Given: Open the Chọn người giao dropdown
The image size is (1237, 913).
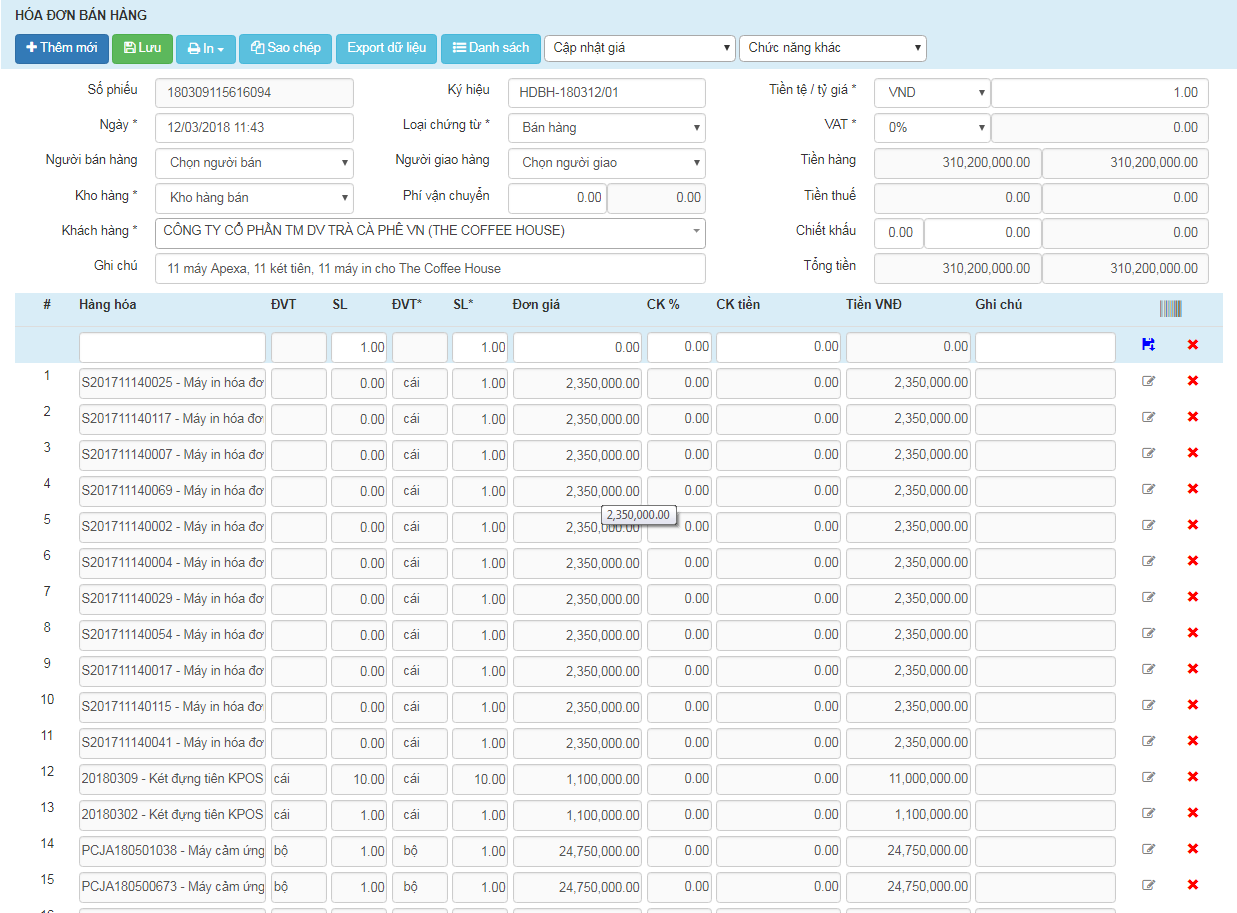Looking at the screenshot, I should click(x=607, y=163).
